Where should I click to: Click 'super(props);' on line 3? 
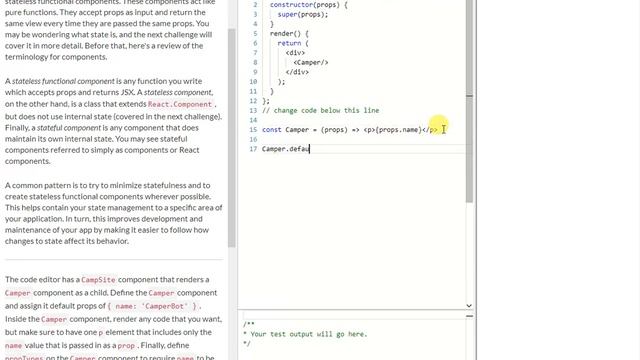click(302, 14)
